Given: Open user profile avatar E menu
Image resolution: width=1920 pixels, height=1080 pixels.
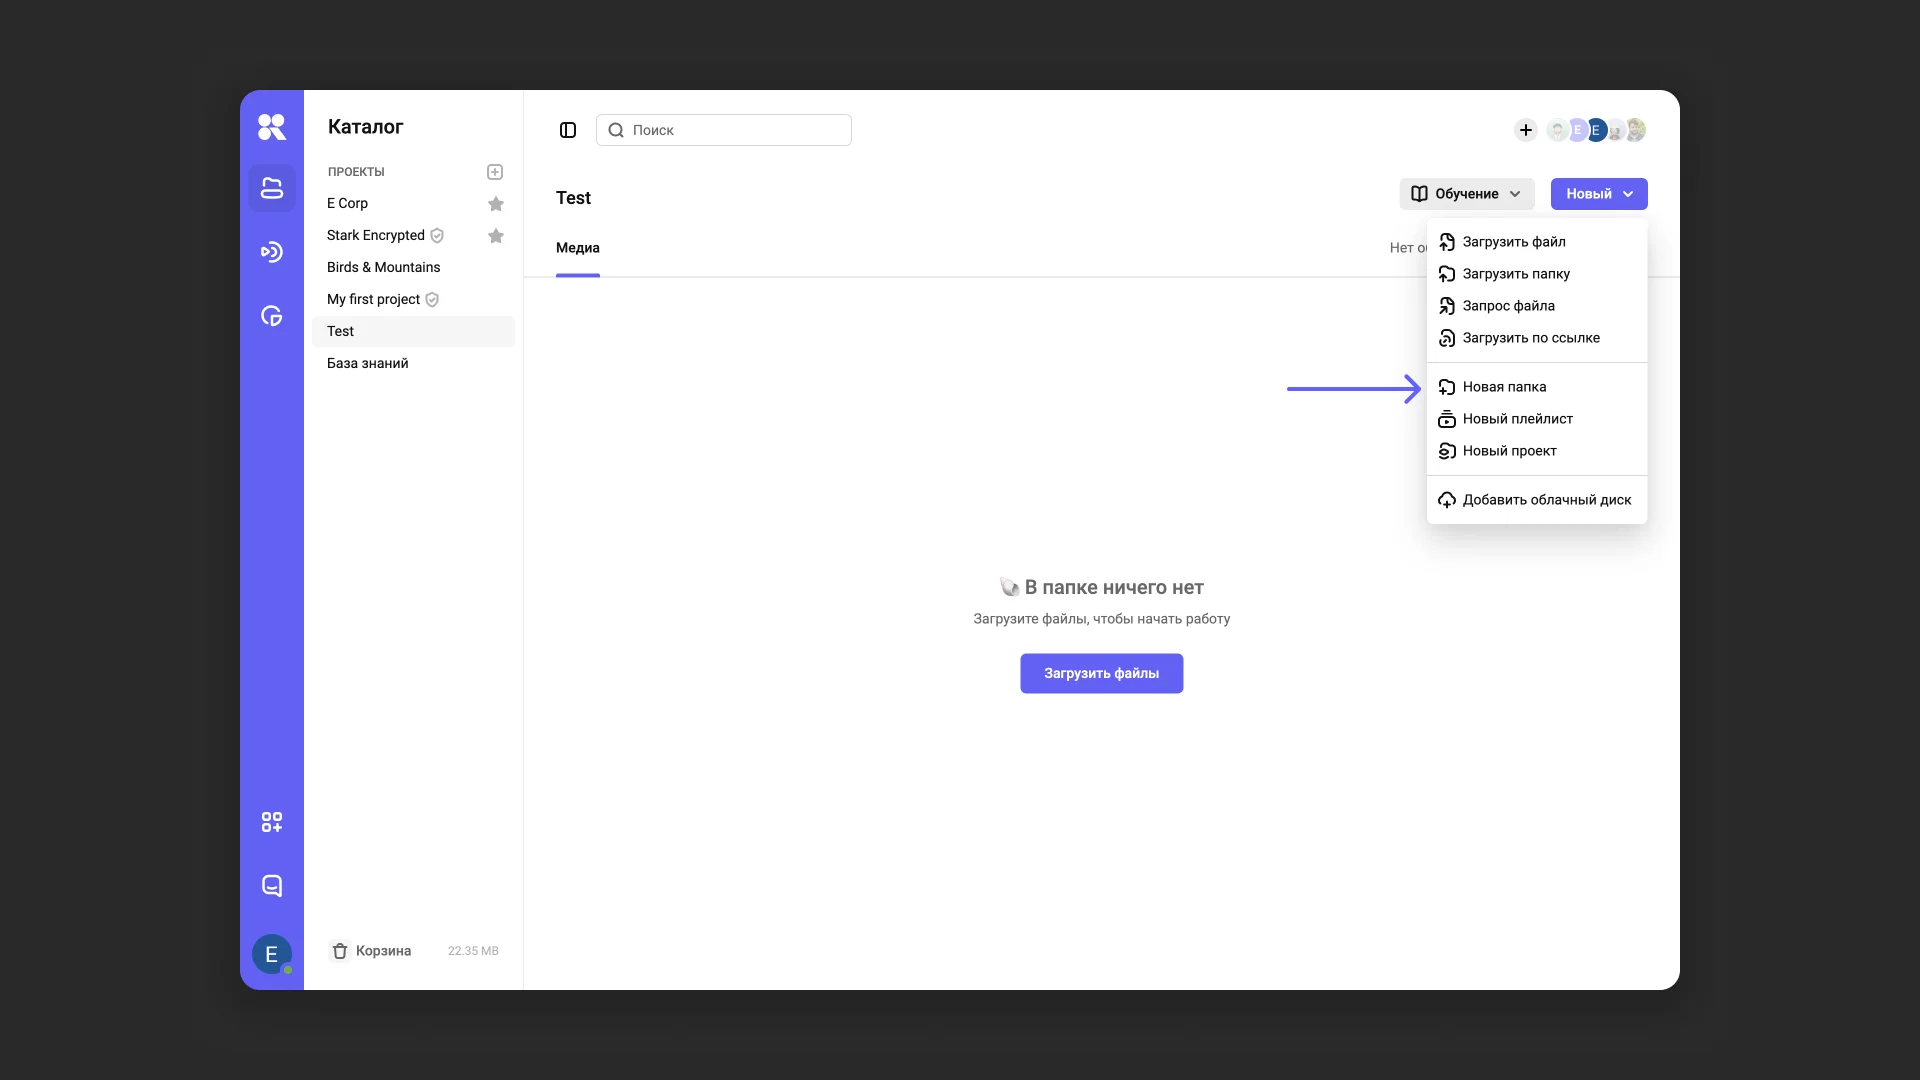Looking at the screenshot, I should (x=271, y=954).
